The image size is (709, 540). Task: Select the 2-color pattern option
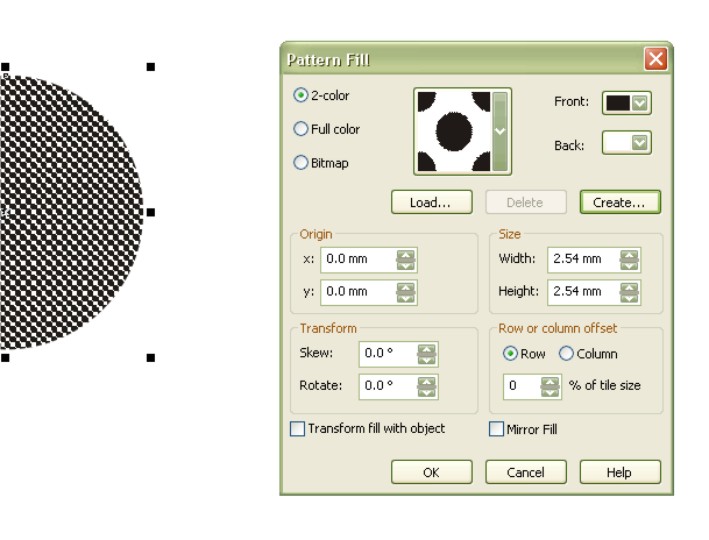click(300, 96)
